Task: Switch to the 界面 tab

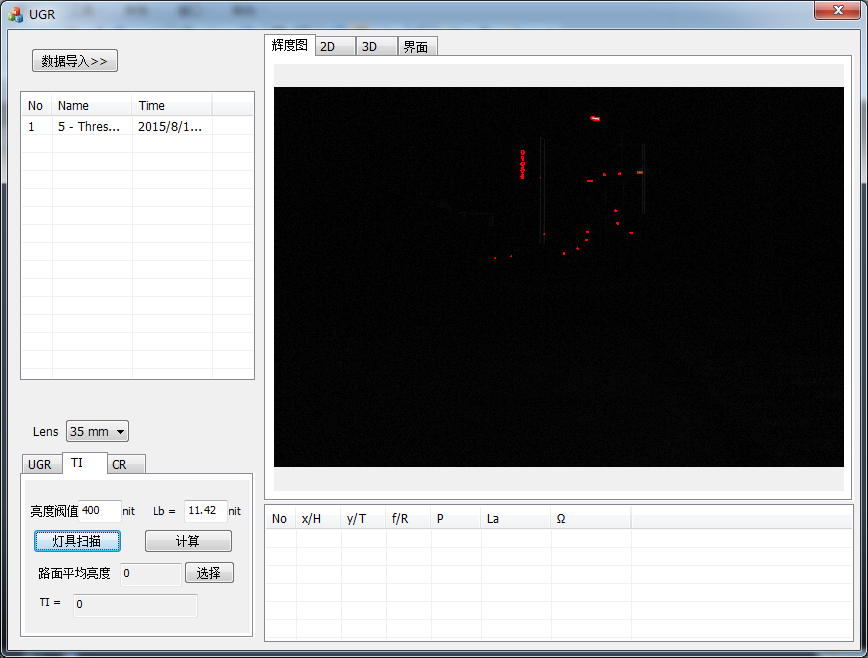Action: click(416, 47)
